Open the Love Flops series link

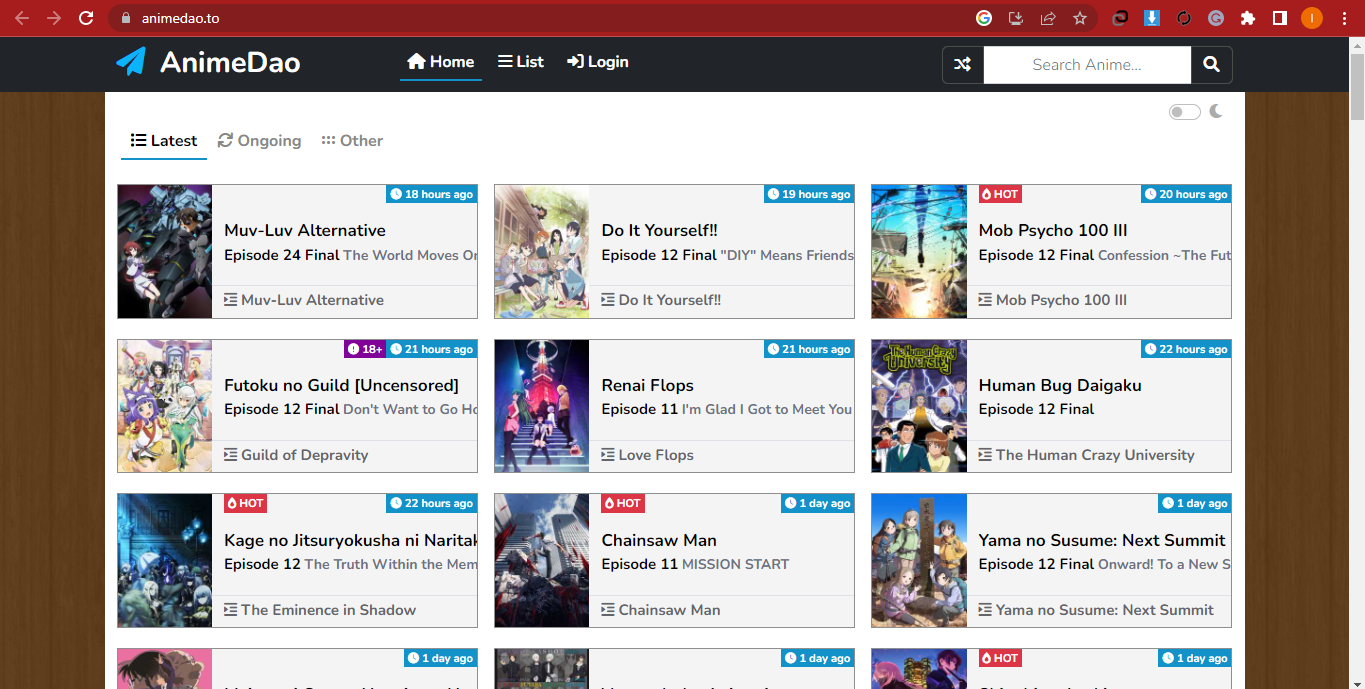(x=647, y=455)
